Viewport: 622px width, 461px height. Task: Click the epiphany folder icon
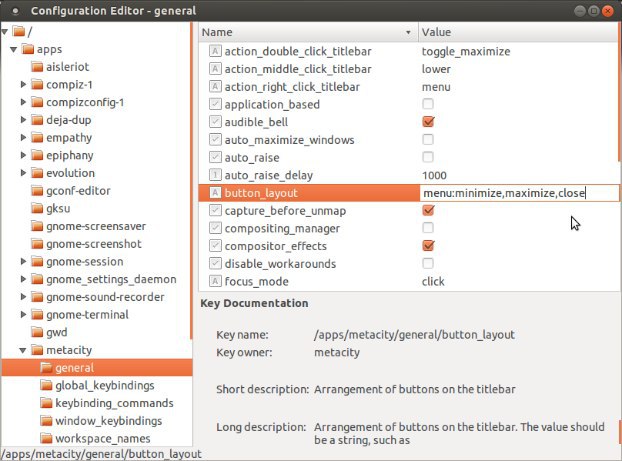pyautogui.click(x=37, y=155)
